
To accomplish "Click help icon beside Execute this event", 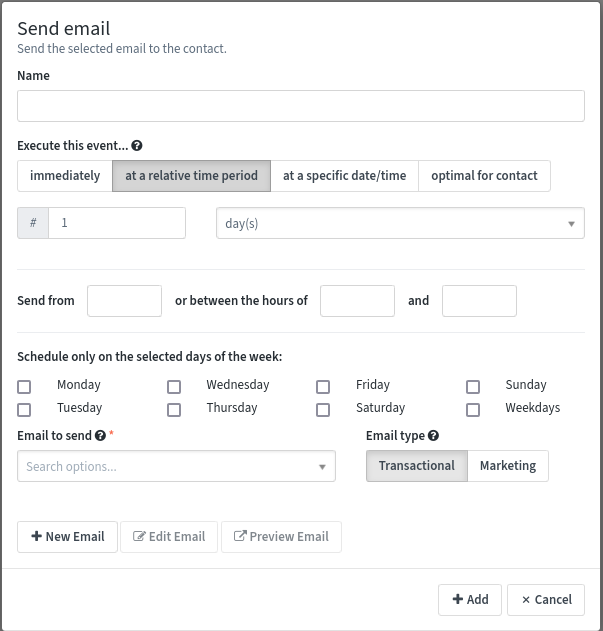I will click(137, 146).
